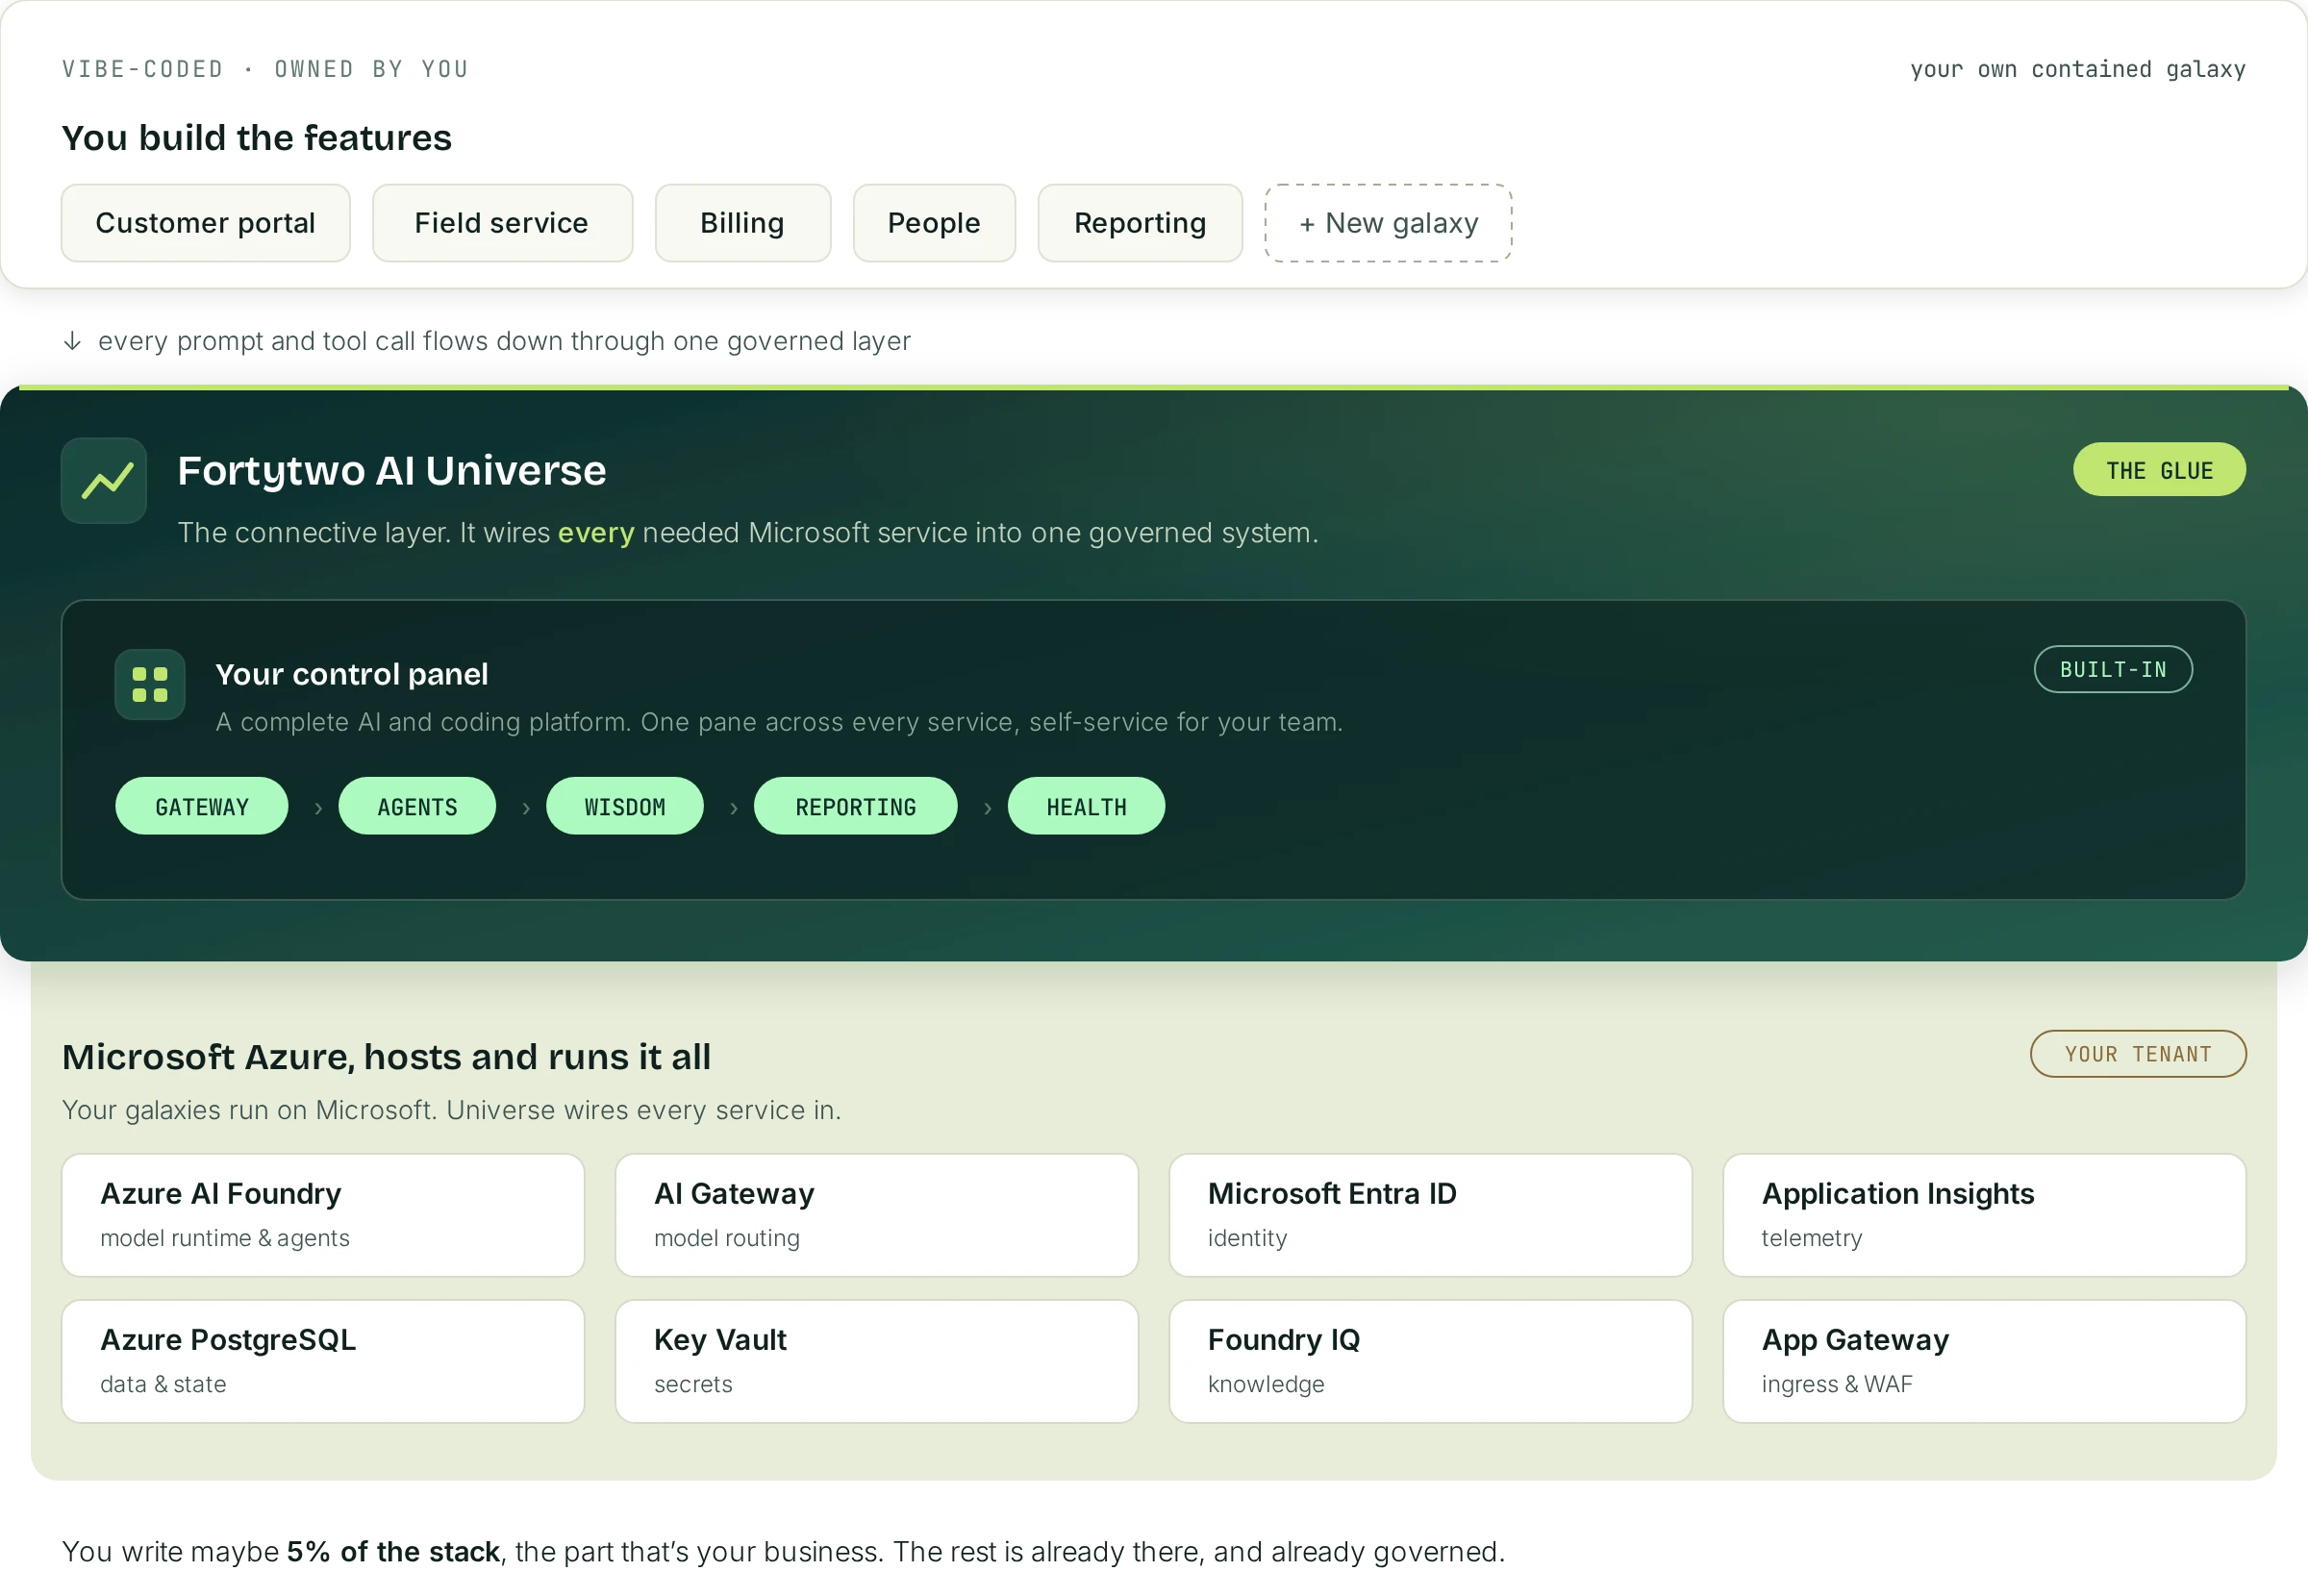Select the HEALTH pill
This screenshot has height=1596, width=2308.
1086,806
